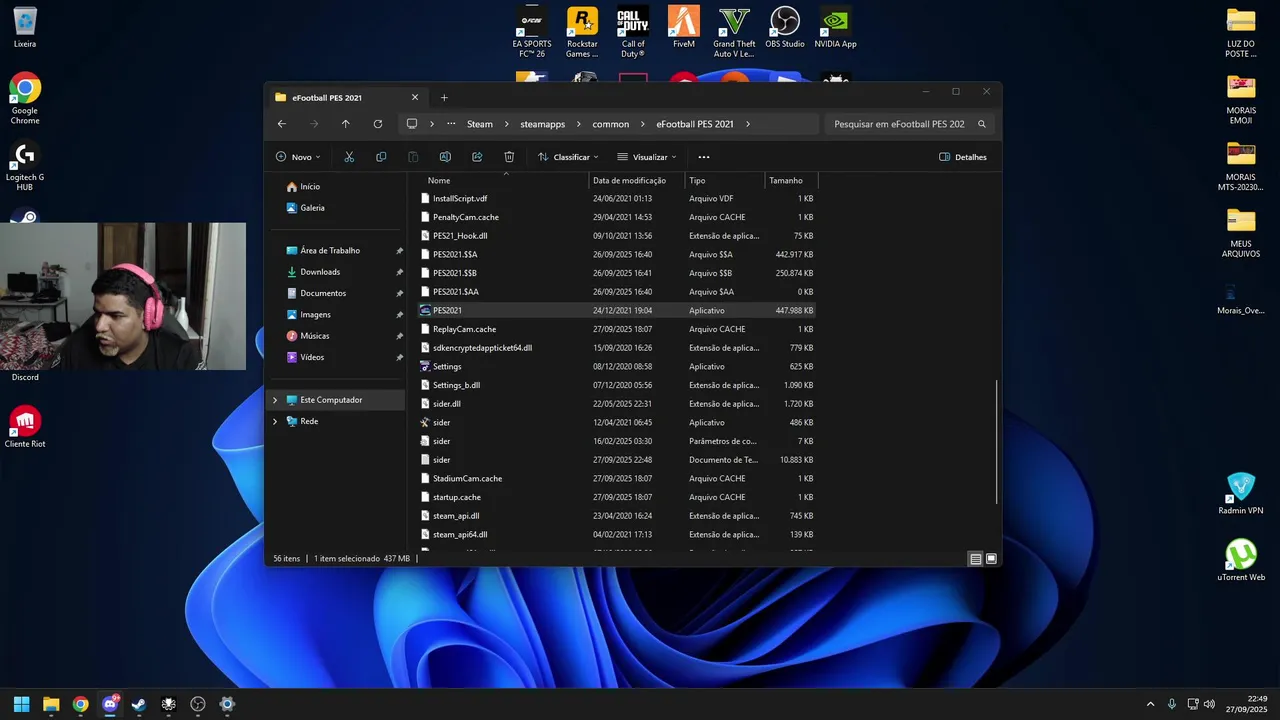Open the Visualizar view dropdown
Viewport: 1280px width, 720px height.
[647, 157]
